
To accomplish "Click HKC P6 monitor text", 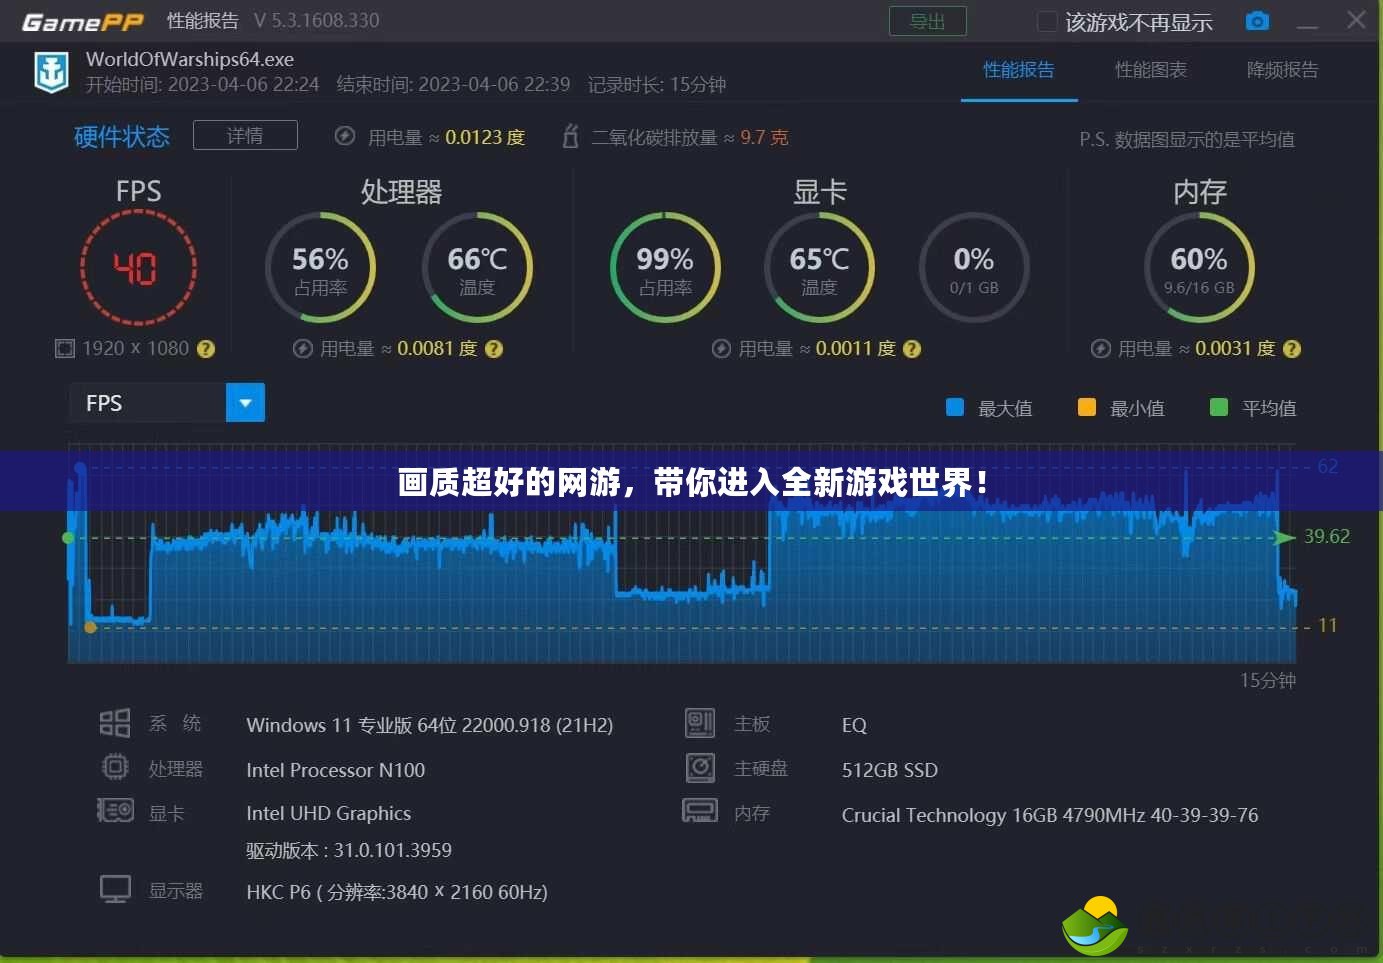I will point(397,892).
